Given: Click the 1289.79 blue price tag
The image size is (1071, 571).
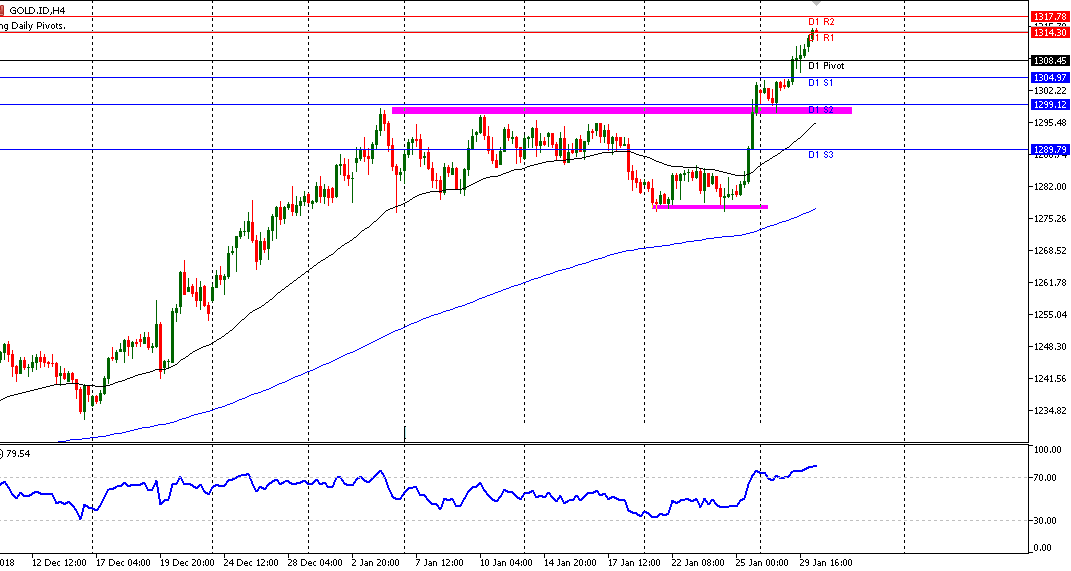Looking at the screenshot, I should point(1050,150).
